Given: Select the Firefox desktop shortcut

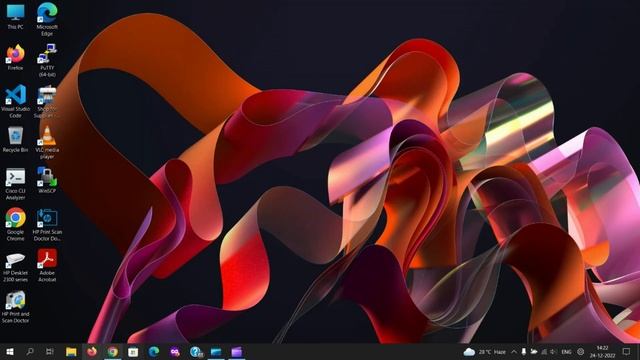Looking at the screenshot, I should [x=16, y=57].
